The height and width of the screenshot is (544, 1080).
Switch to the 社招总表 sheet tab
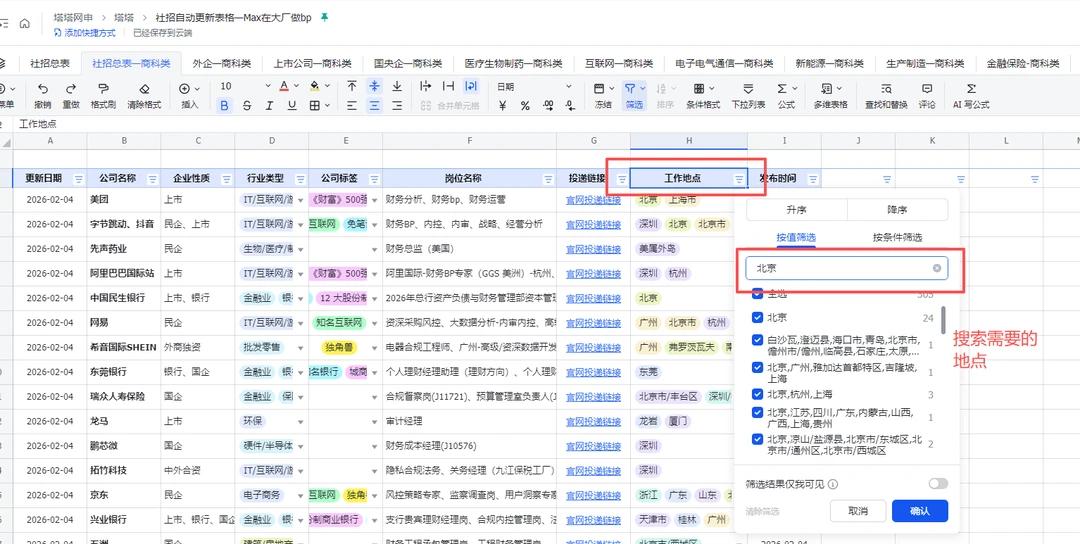point(49,63)
